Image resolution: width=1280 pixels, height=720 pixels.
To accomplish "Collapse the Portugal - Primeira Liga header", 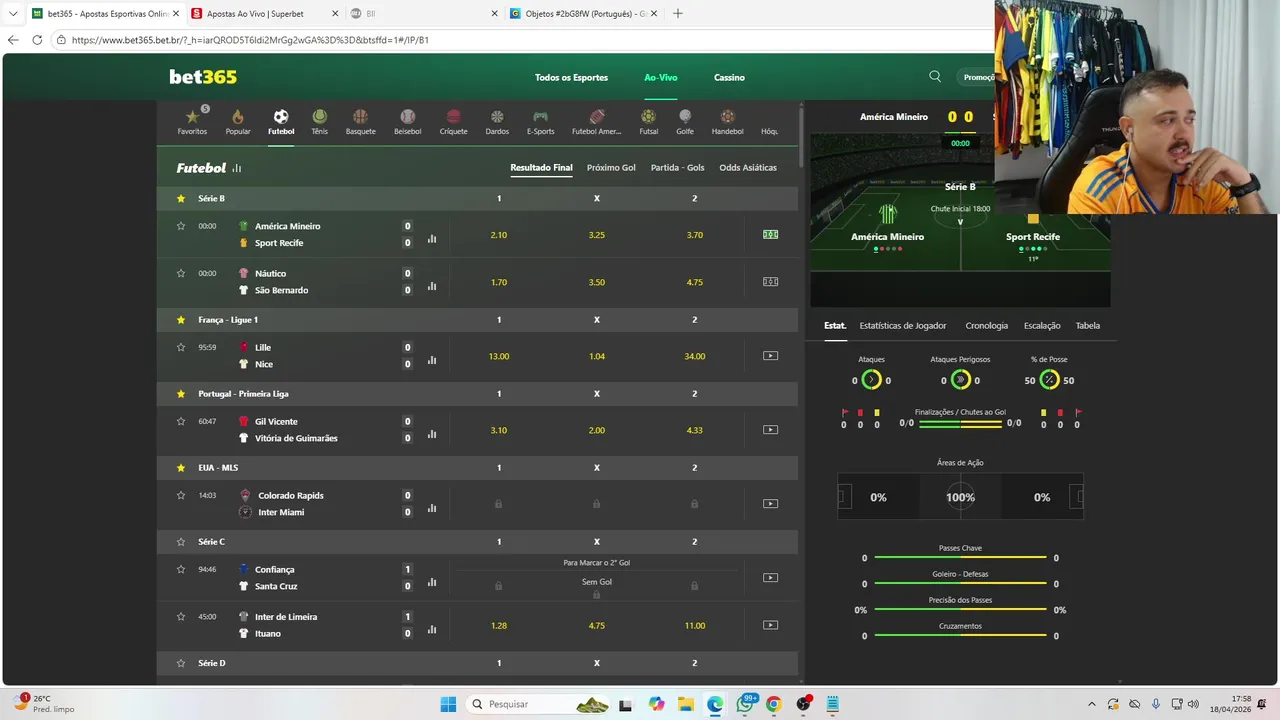I will tap(477, 394).
